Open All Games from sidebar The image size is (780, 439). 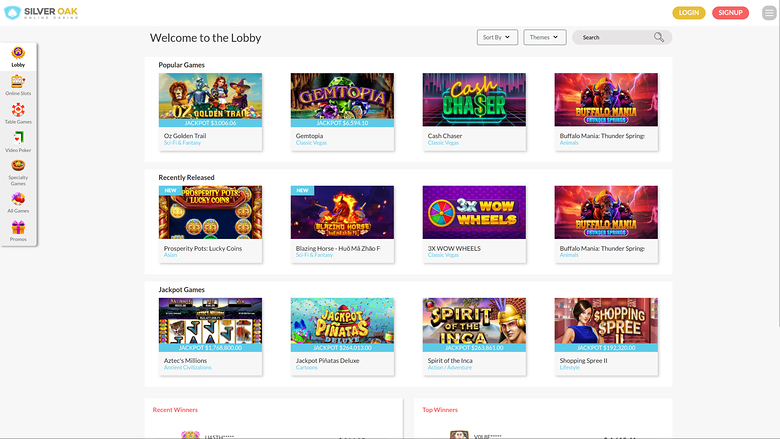[18, 198]
